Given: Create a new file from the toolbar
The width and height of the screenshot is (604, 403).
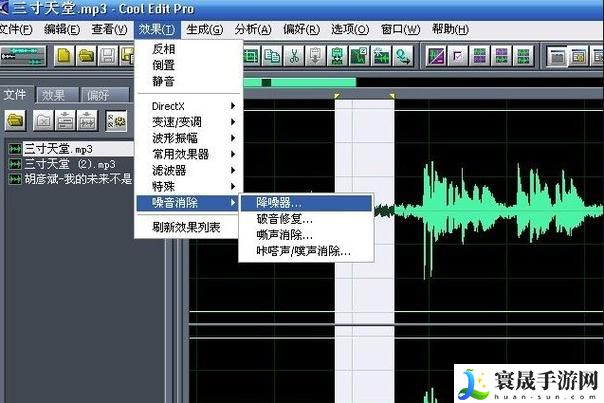Looking at the screenshot, I should (64, 56).
